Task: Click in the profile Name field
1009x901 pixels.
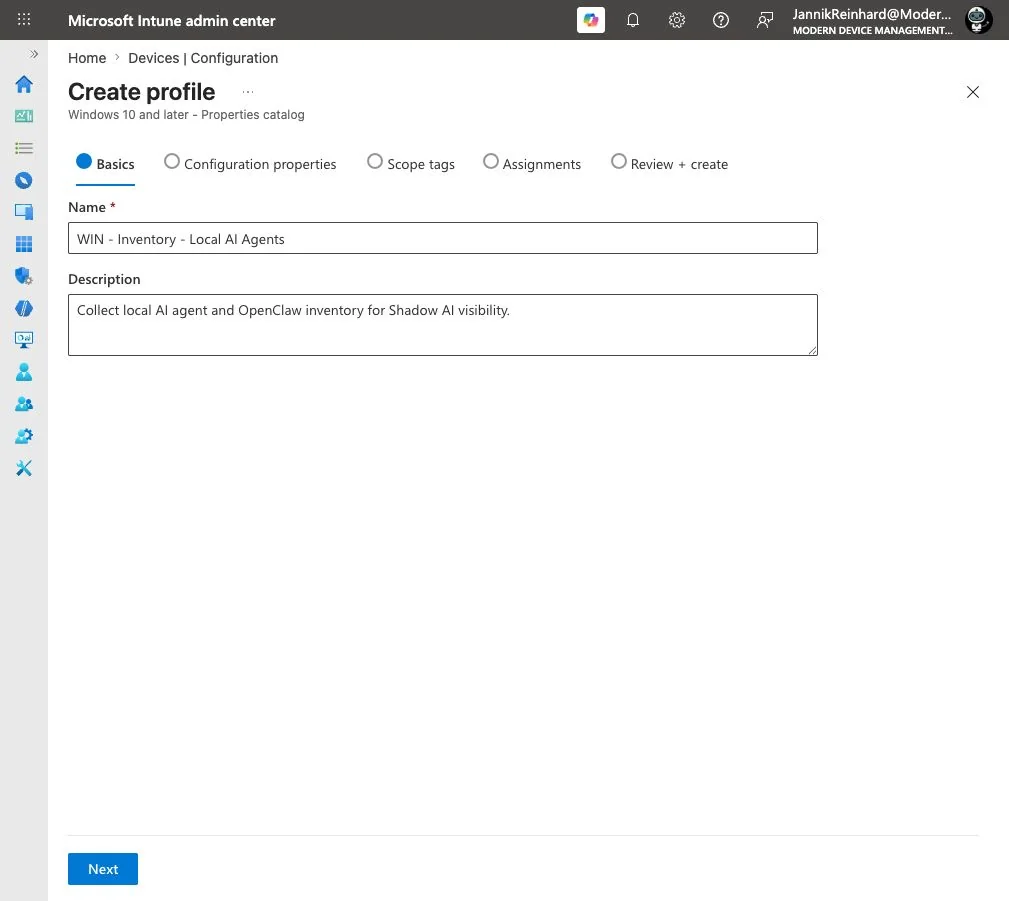Action: [443, 238]
